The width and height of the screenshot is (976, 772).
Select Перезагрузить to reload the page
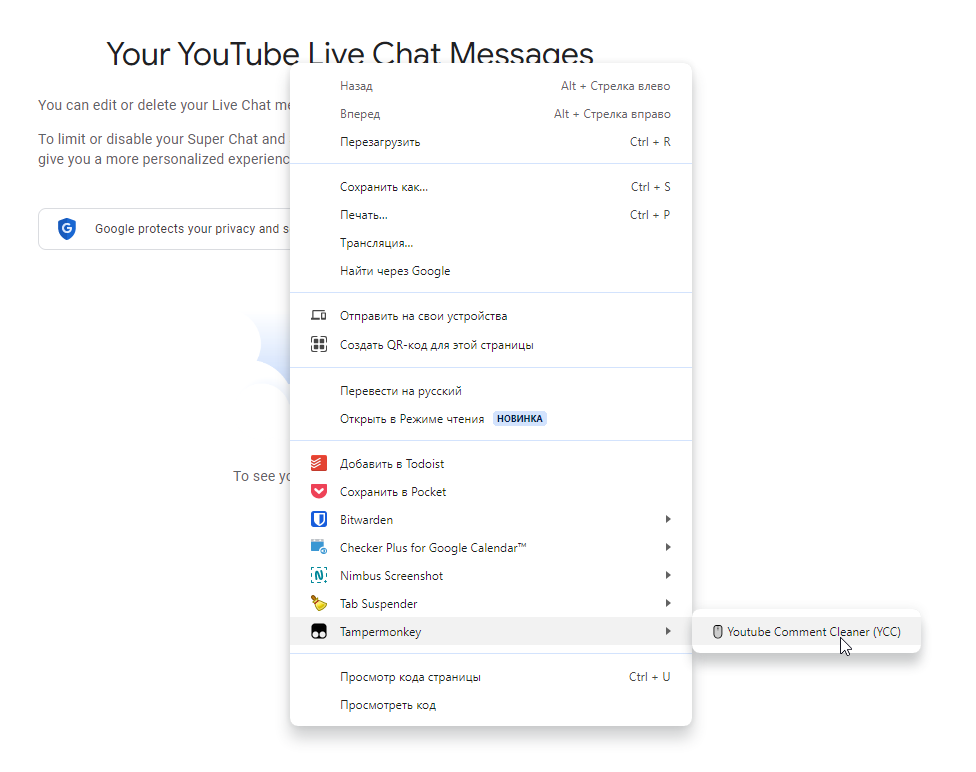(490, 142)
